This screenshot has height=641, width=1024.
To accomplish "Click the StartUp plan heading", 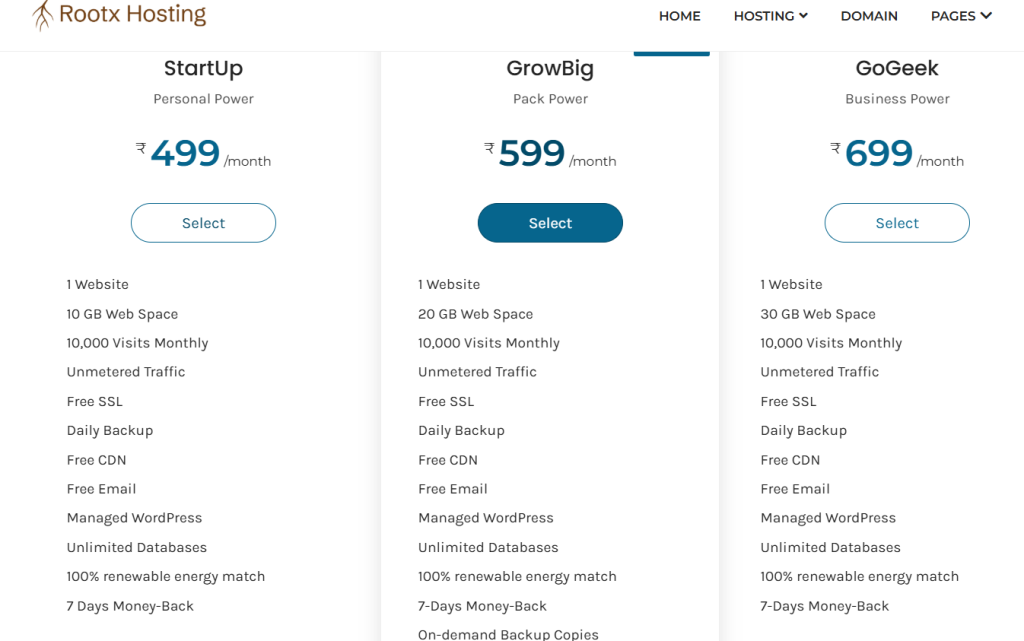I will [203, 68].
